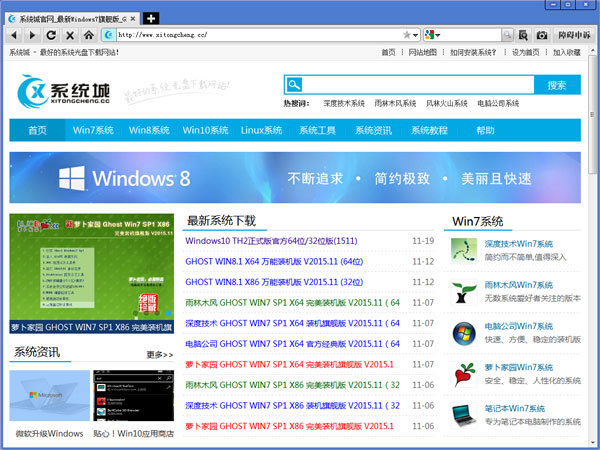This screenshot has width=600, height=450.
Task: Click the 搜索 button
Action: point(557,85)
